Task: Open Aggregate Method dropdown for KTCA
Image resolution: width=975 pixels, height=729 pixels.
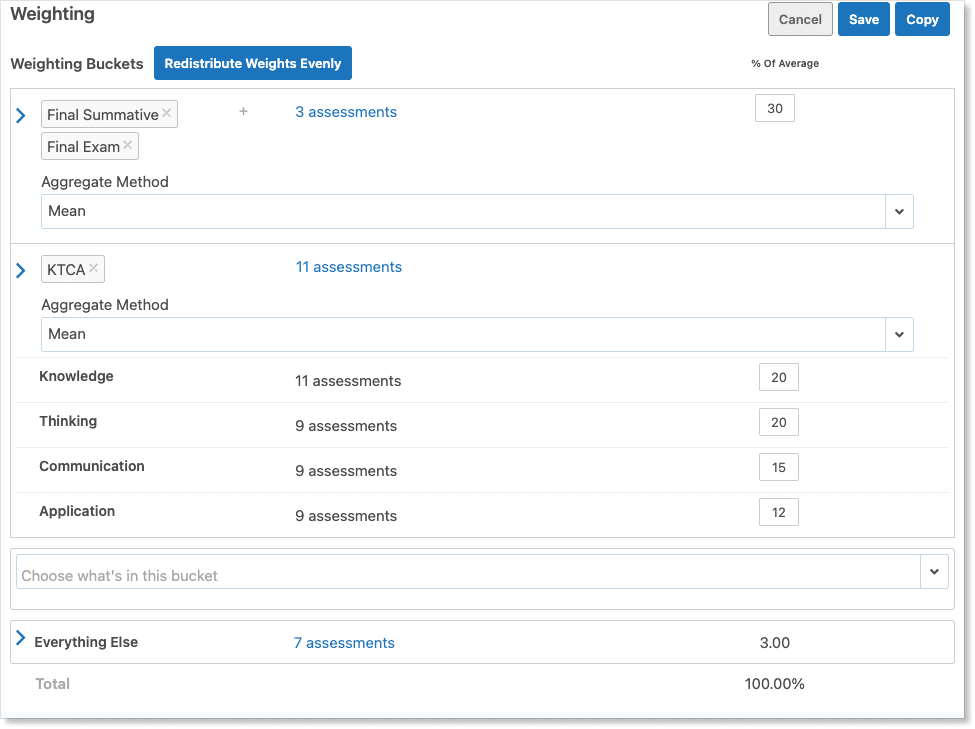Action: [x=898, y=334]
